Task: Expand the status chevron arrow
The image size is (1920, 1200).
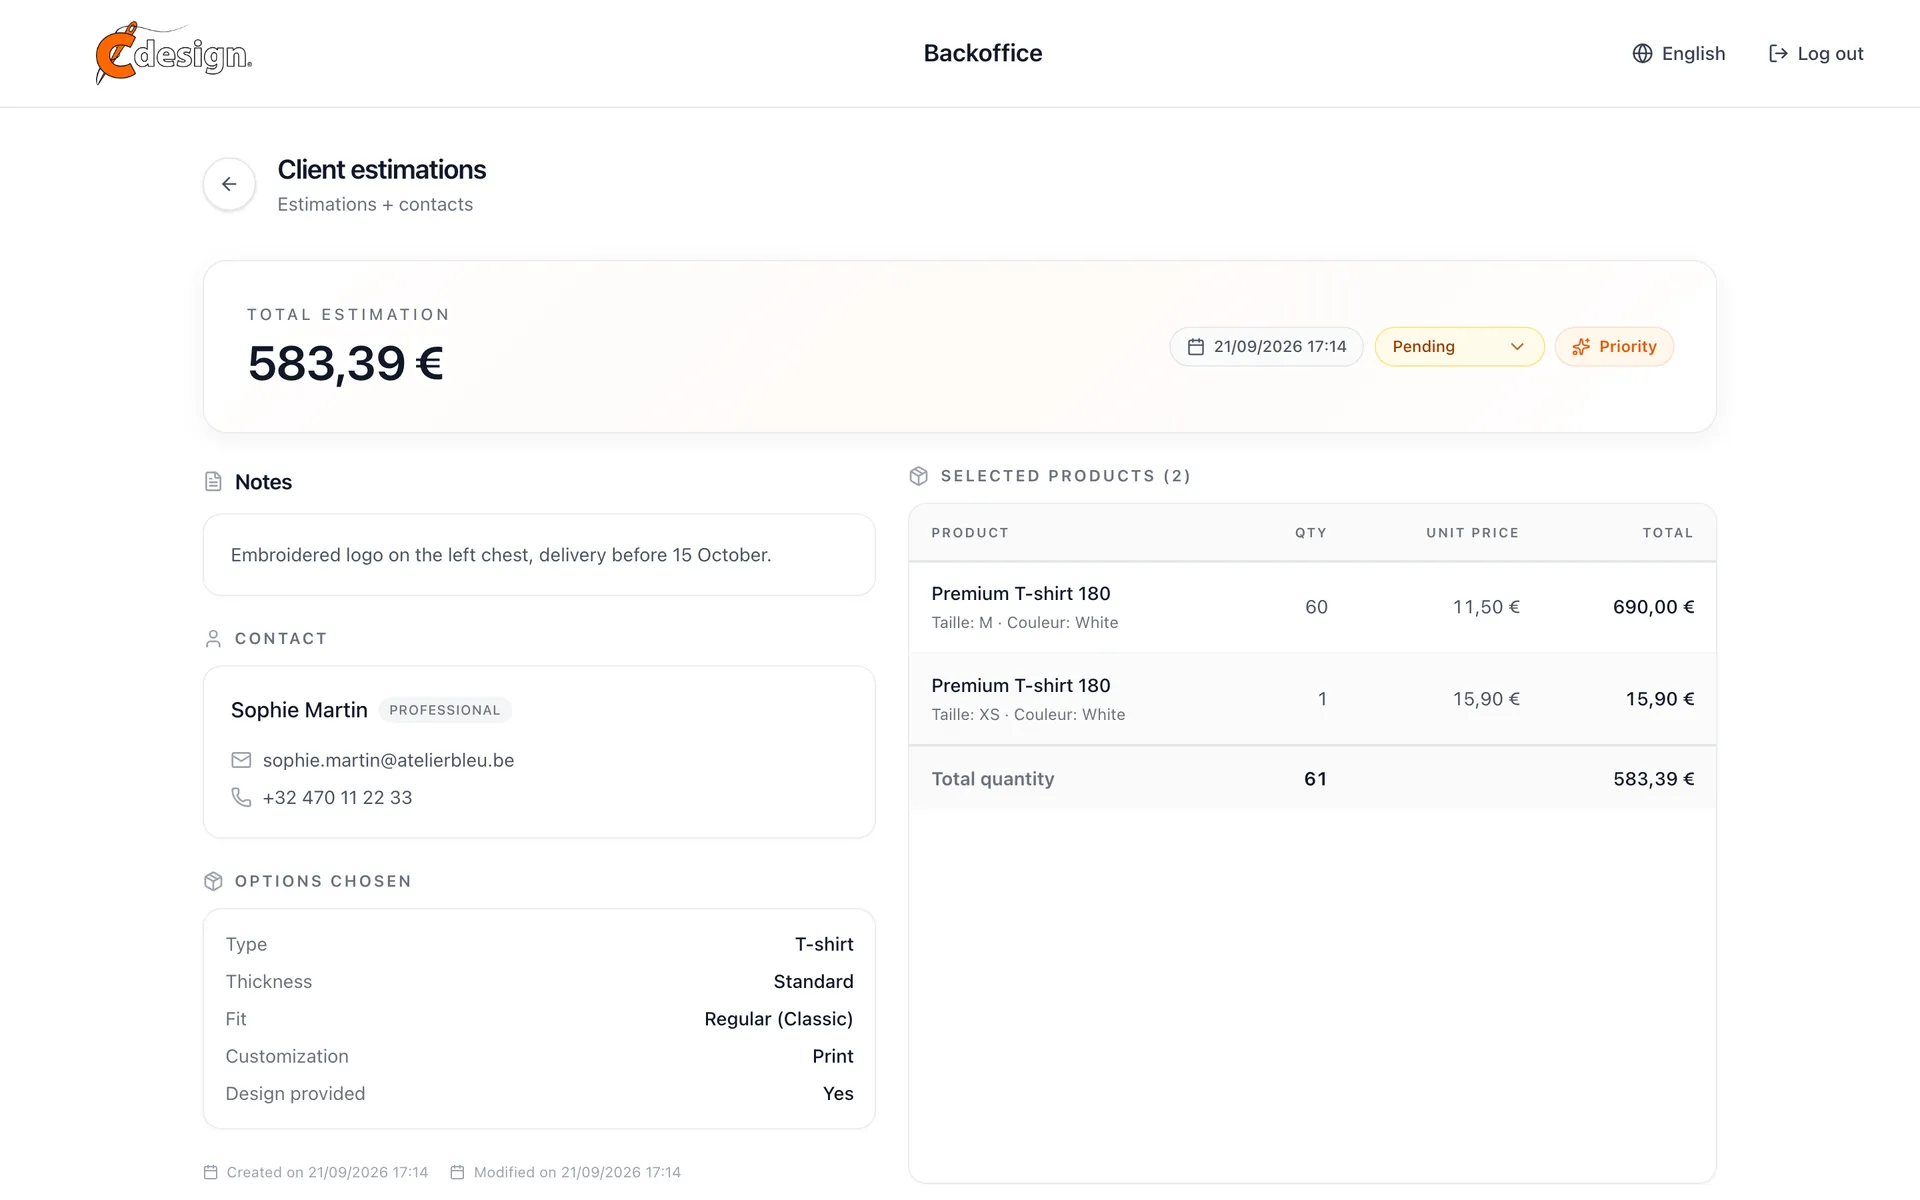Action: (1517, 347)
